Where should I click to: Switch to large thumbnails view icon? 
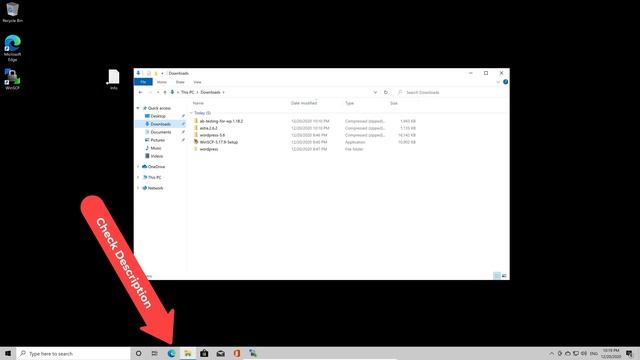[x=504, y=276]
